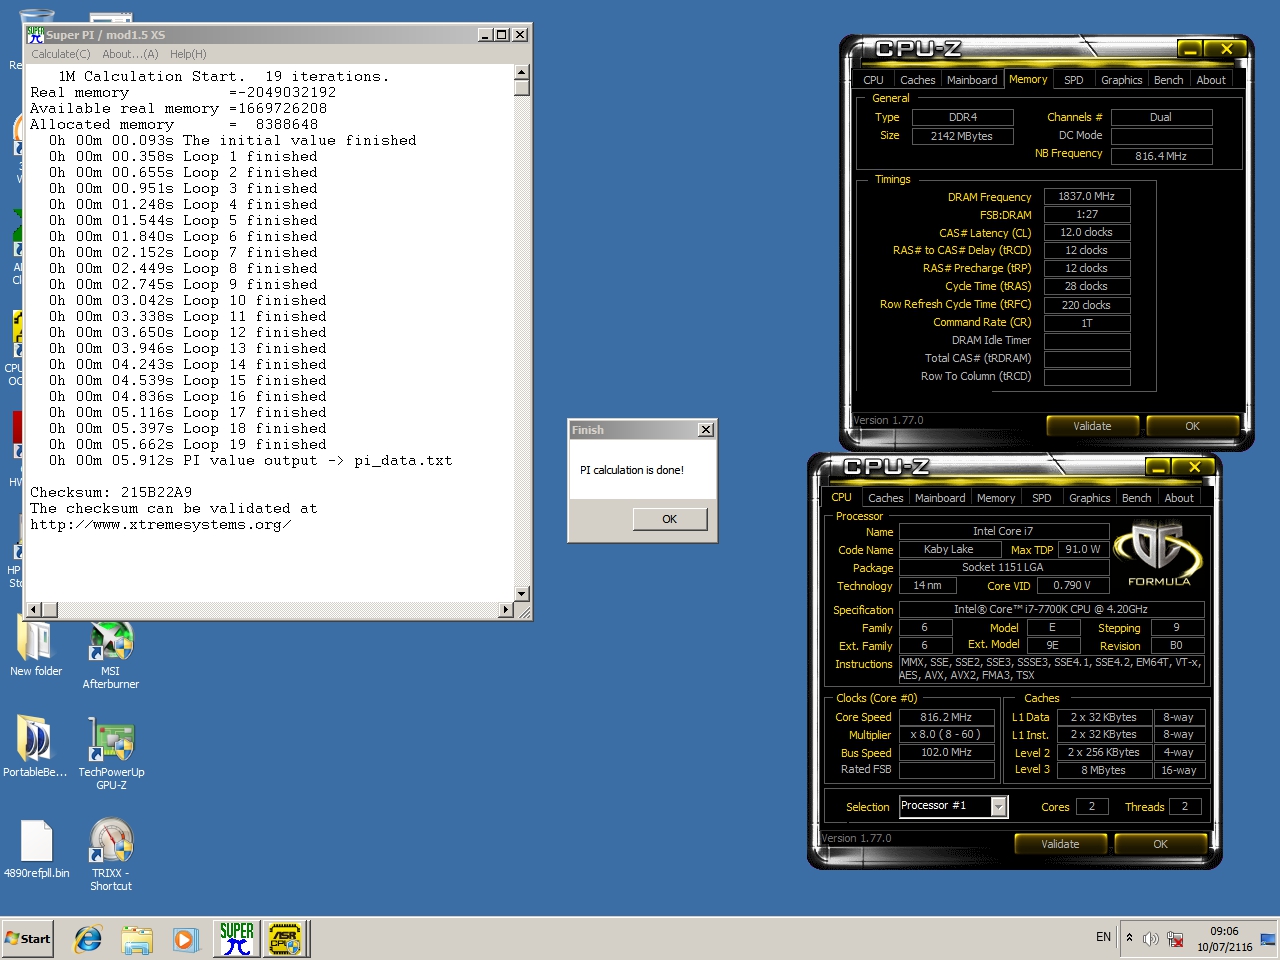1280x960 pixels.
Task: Click the volume icon in system tray
Action: pyautogui.click(x=1150, y=938)
